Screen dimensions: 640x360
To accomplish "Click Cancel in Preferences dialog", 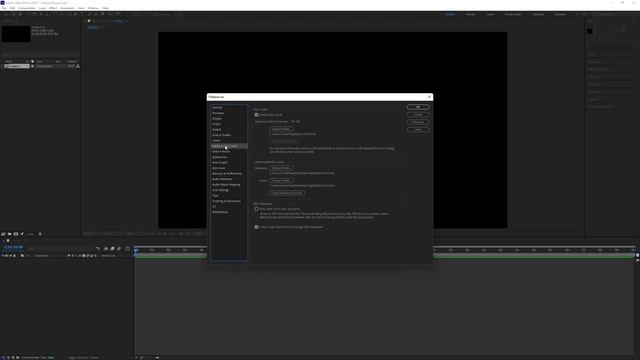I will pyautogui.click(x=418, y=115).
